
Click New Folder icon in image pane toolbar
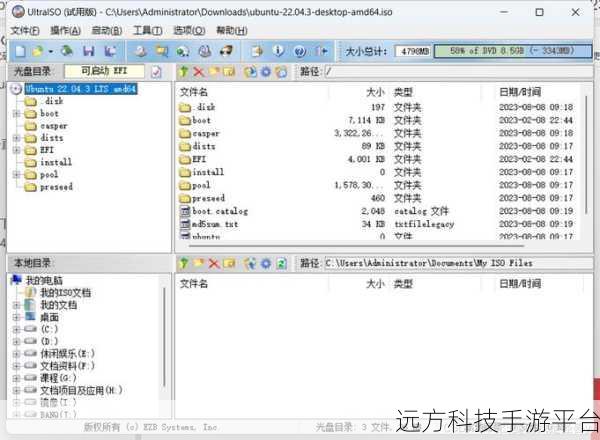point(214,72)
